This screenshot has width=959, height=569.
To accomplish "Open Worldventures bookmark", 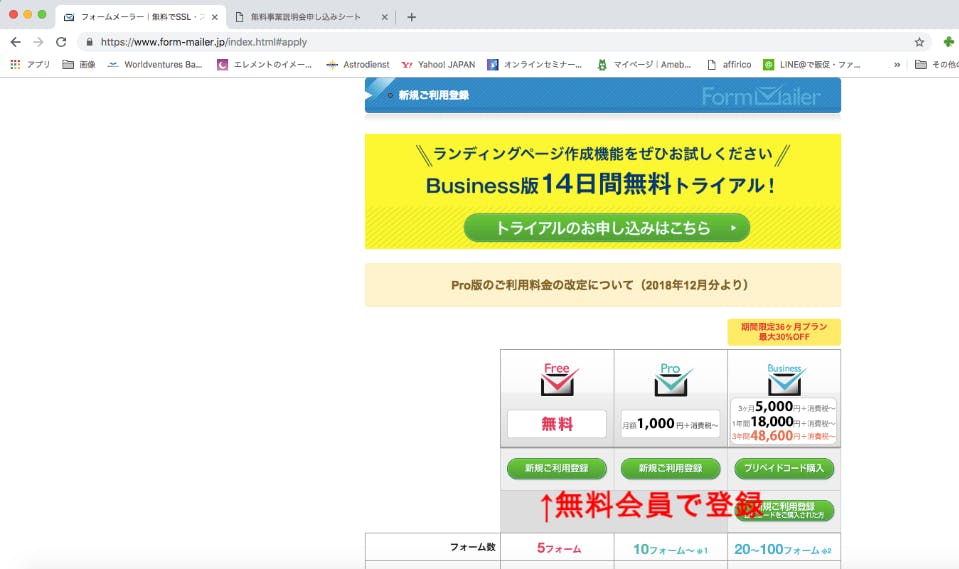I will pos(155,64).
